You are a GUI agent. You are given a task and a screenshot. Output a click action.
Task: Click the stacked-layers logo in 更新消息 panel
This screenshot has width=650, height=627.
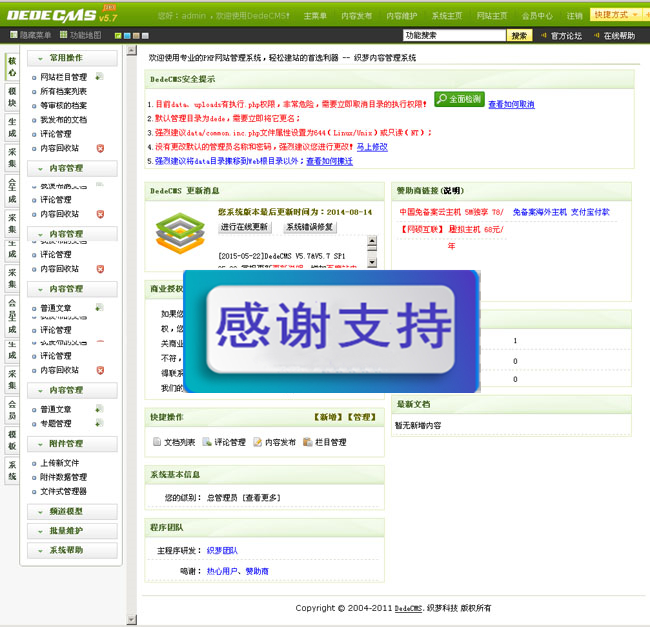click(x=180, y=233)
